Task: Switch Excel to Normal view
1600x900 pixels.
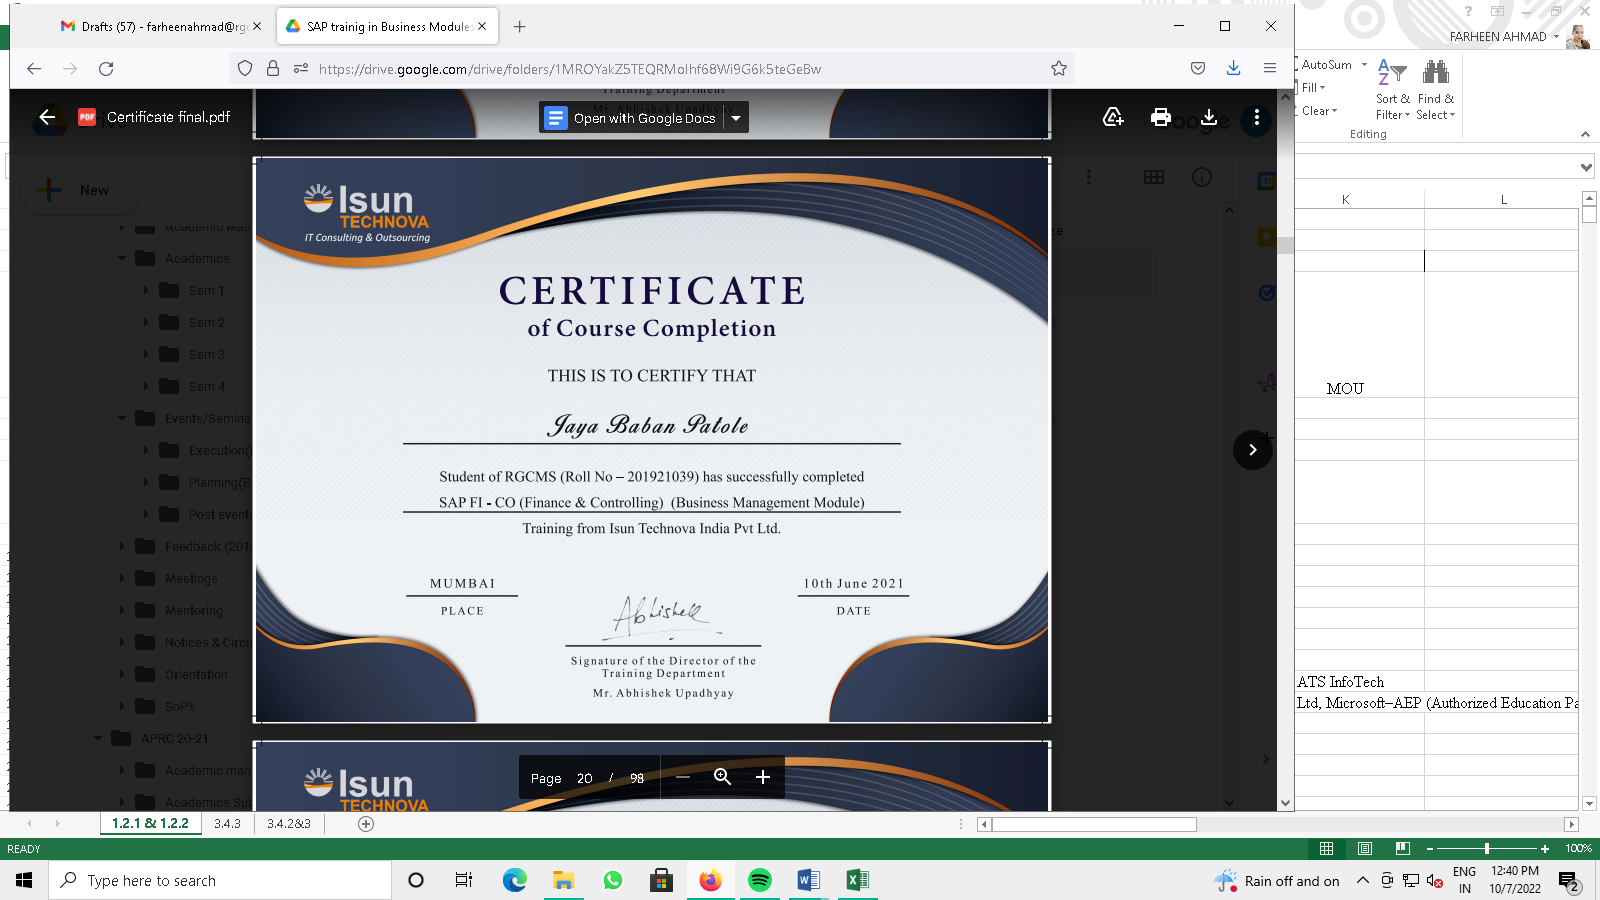Action: (x=1326, y=848)
